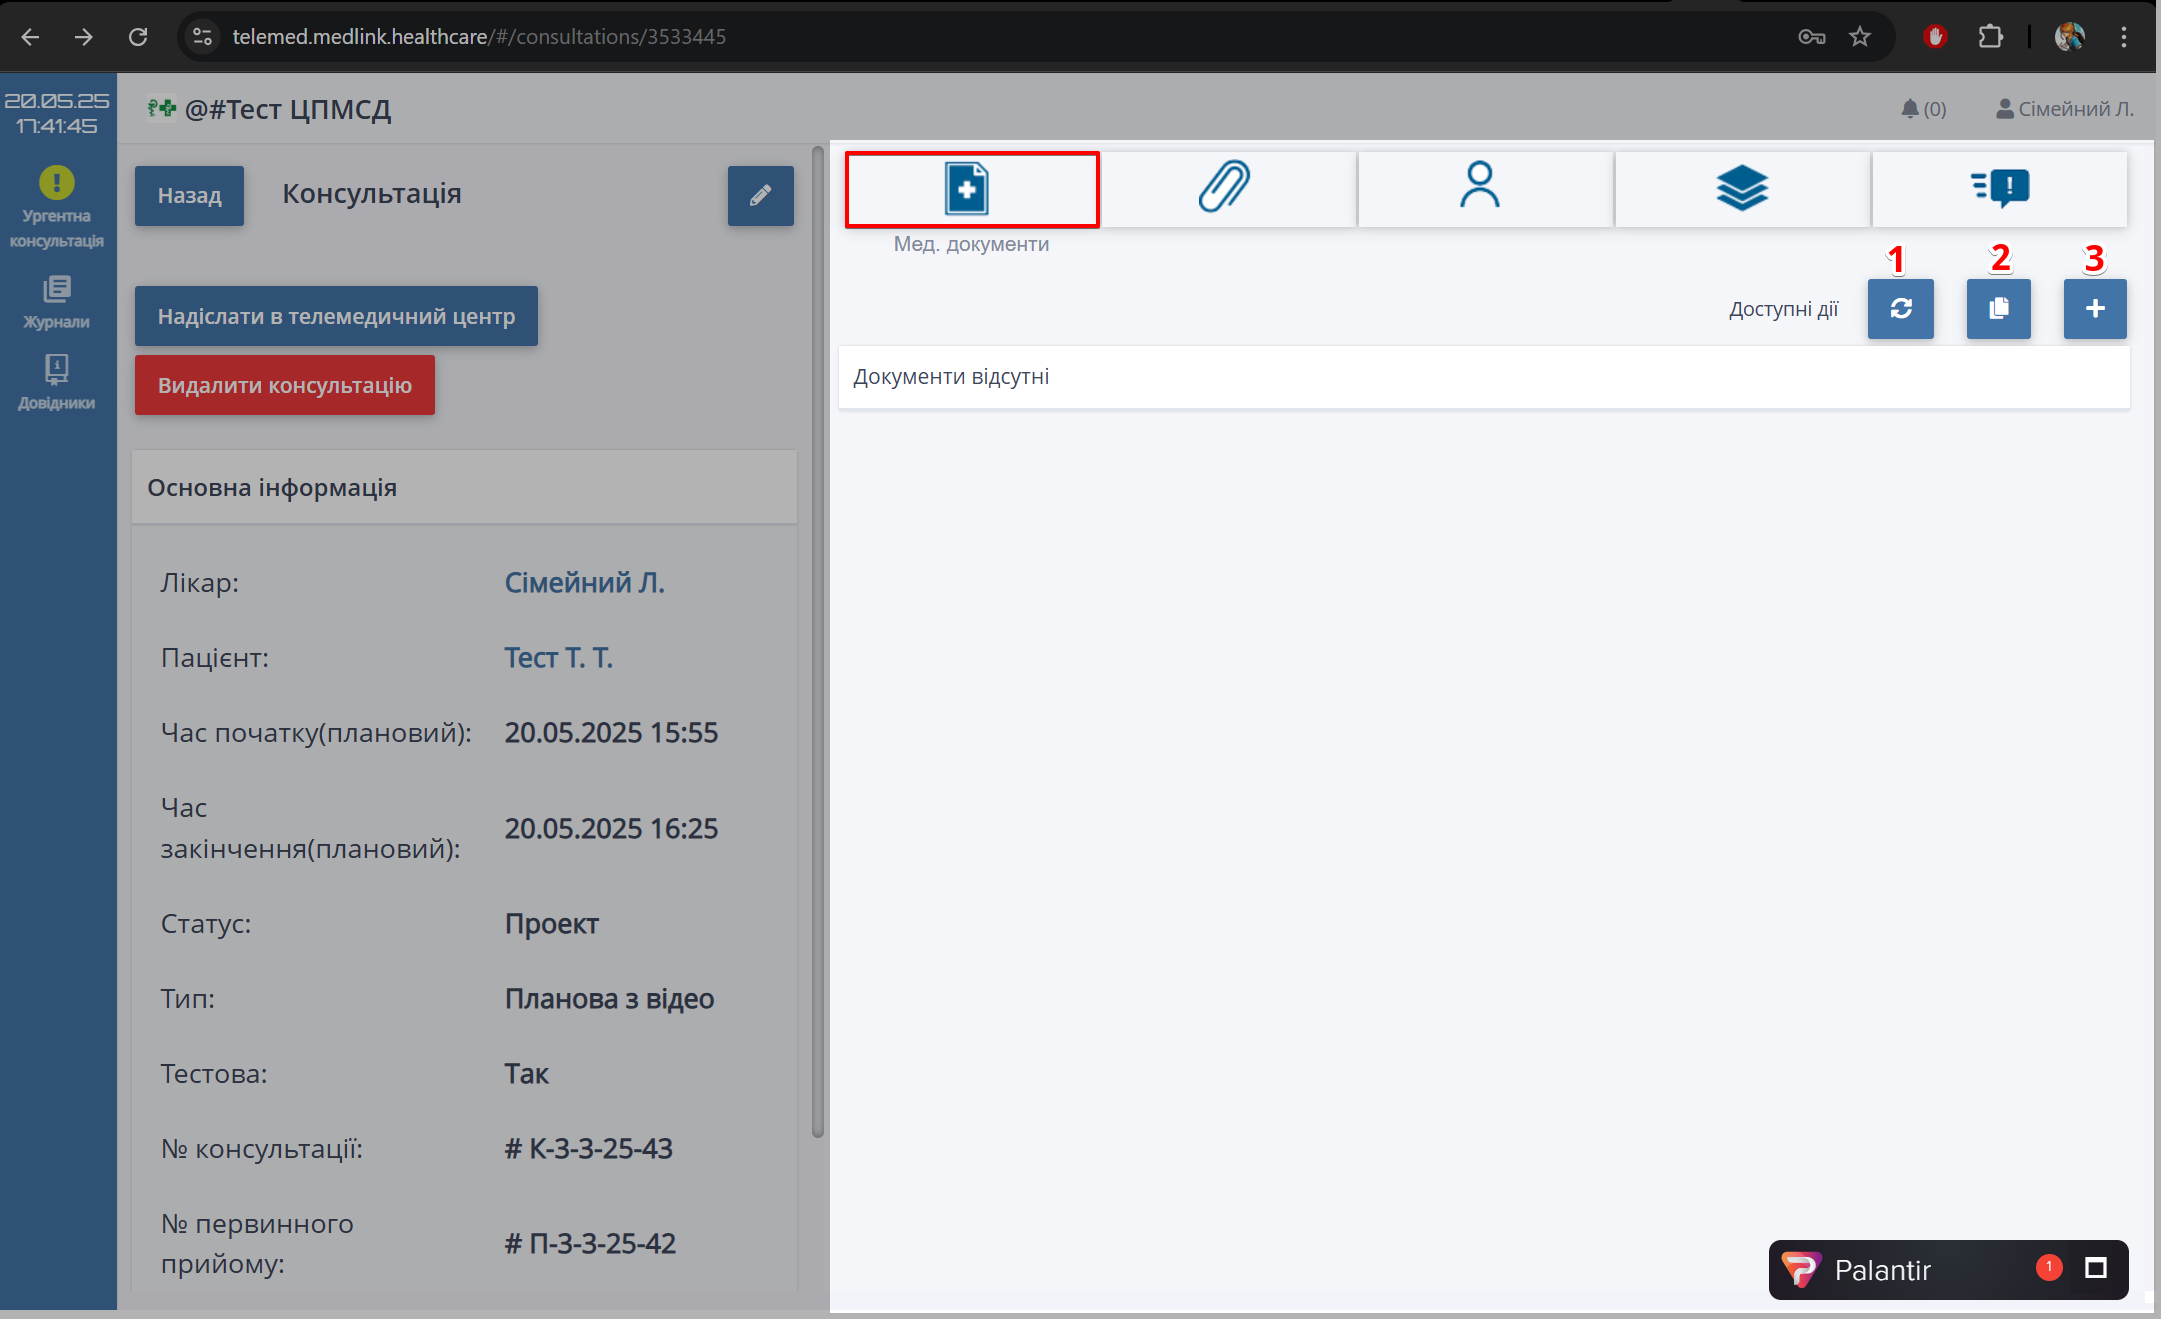Click the pencil edit consultation button
The image size is (2161, 1319).
[760, 195]
